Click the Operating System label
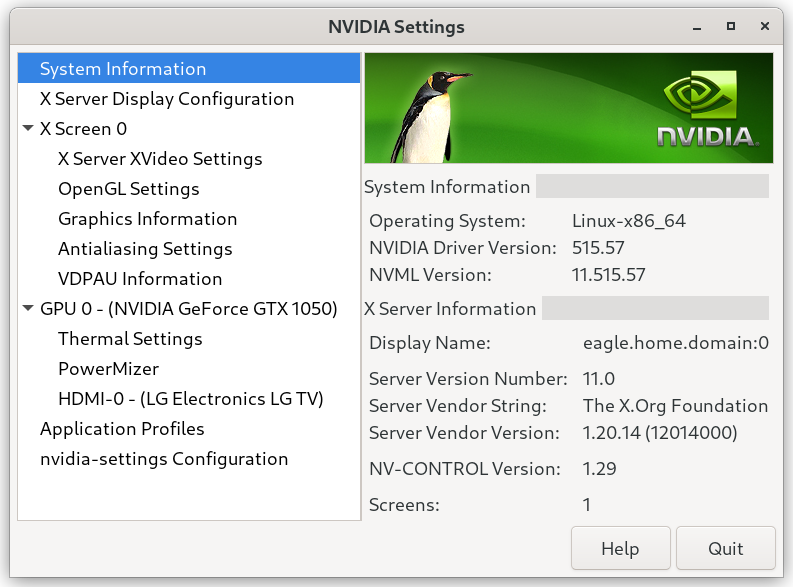This screenshot has width=793, height=587. tap(448, 221)
